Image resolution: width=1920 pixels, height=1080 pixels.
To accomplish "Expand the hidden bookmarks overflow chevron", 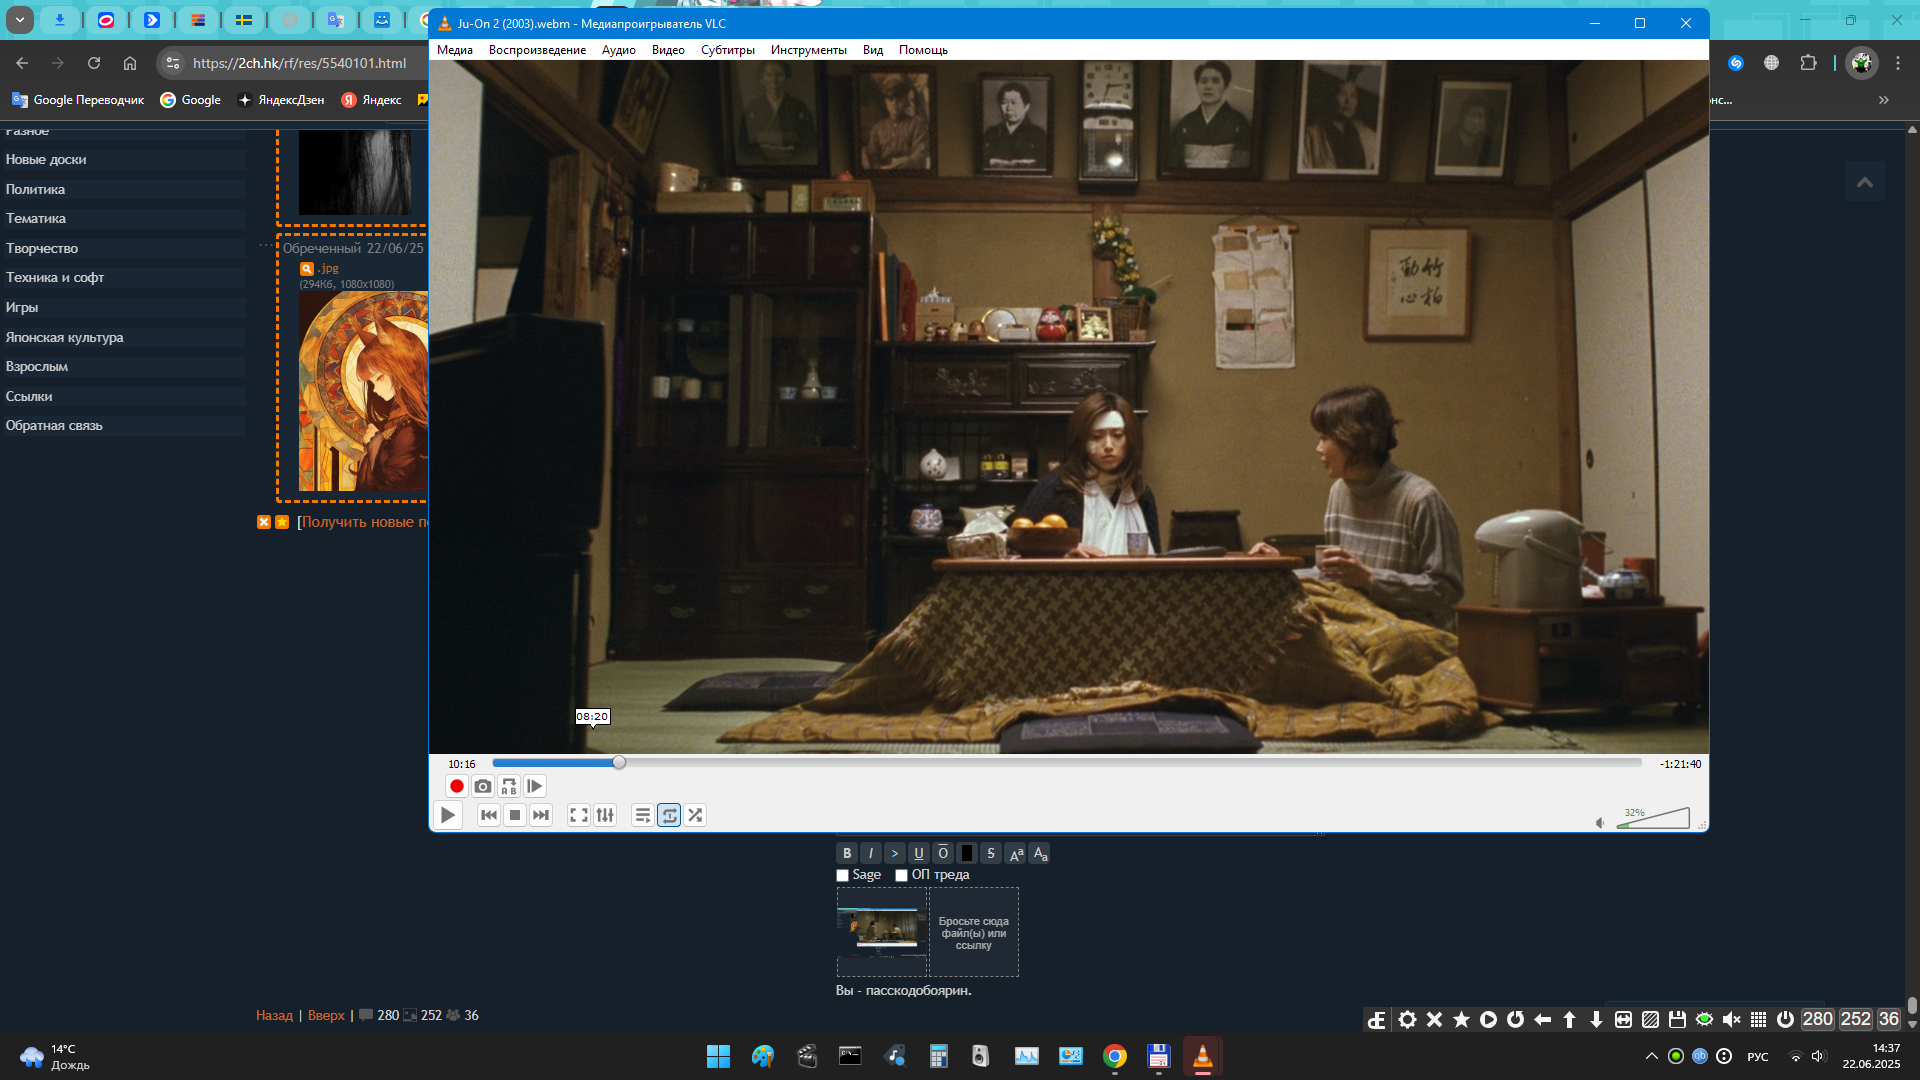I will (1884, 100).
